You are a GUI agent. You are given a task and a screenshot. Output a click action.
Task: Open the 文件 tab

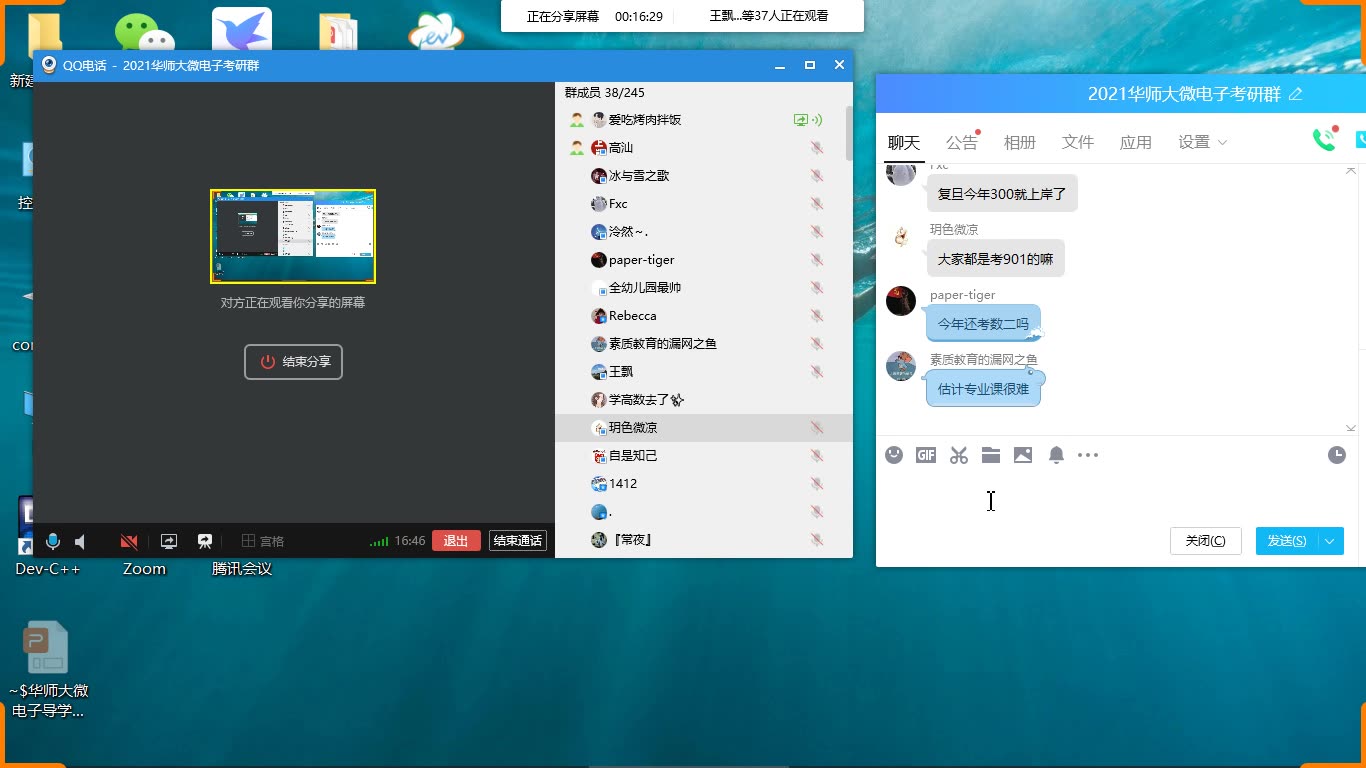coord(1078,142)
